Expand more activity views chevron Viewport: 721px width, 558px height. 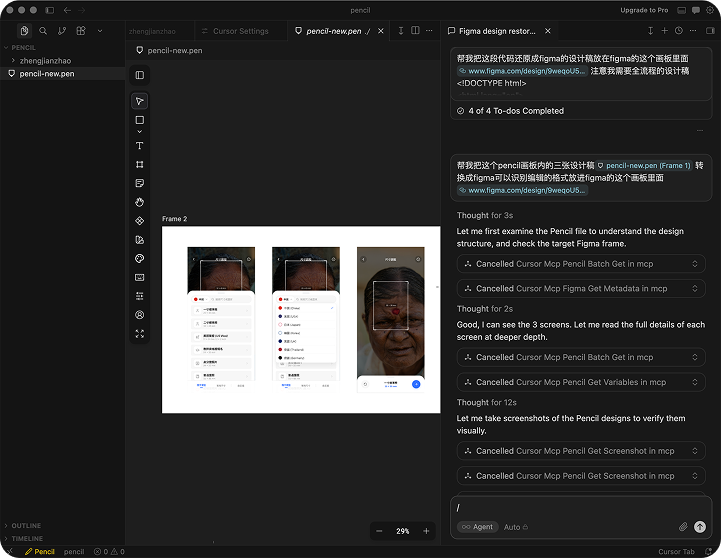coord(100,31)
